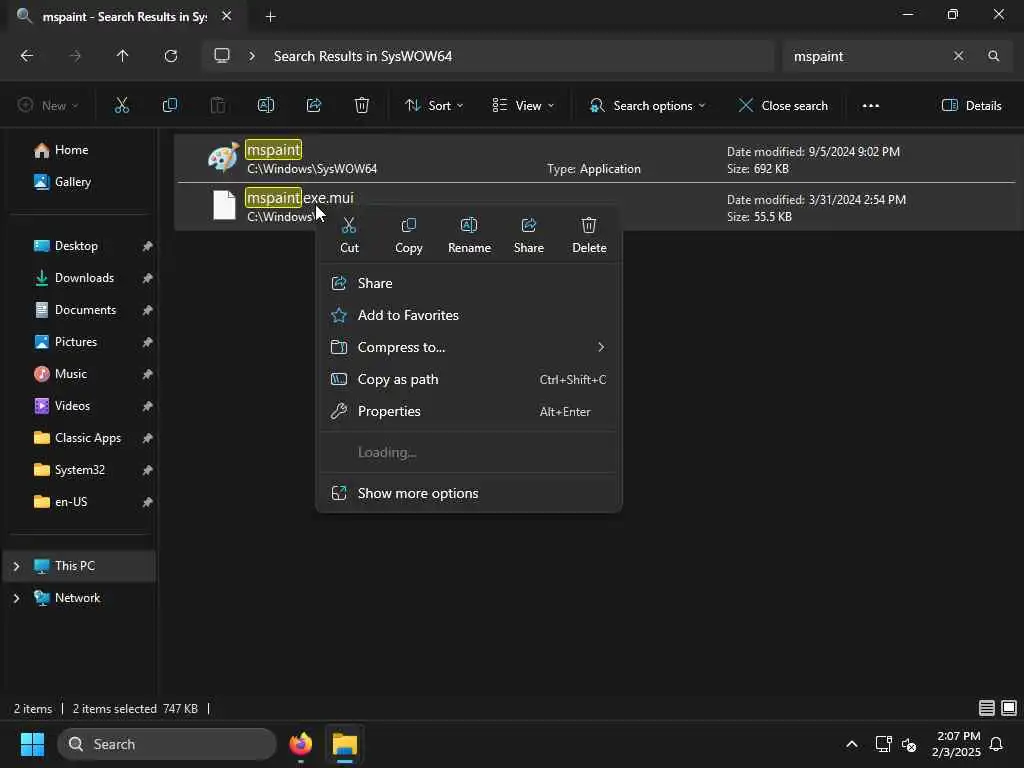Viewport: 1024px width, 768px height.
Task: Click the muted volume tray icon
Action: [909, 744]
